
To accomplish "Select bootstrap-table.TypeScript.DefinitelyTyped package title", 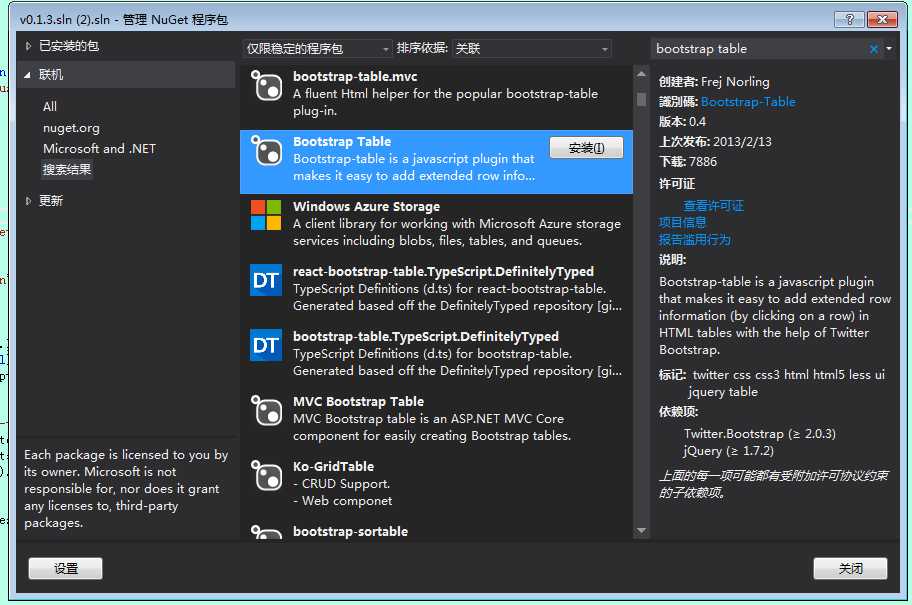I will click(x=426, y=337).
